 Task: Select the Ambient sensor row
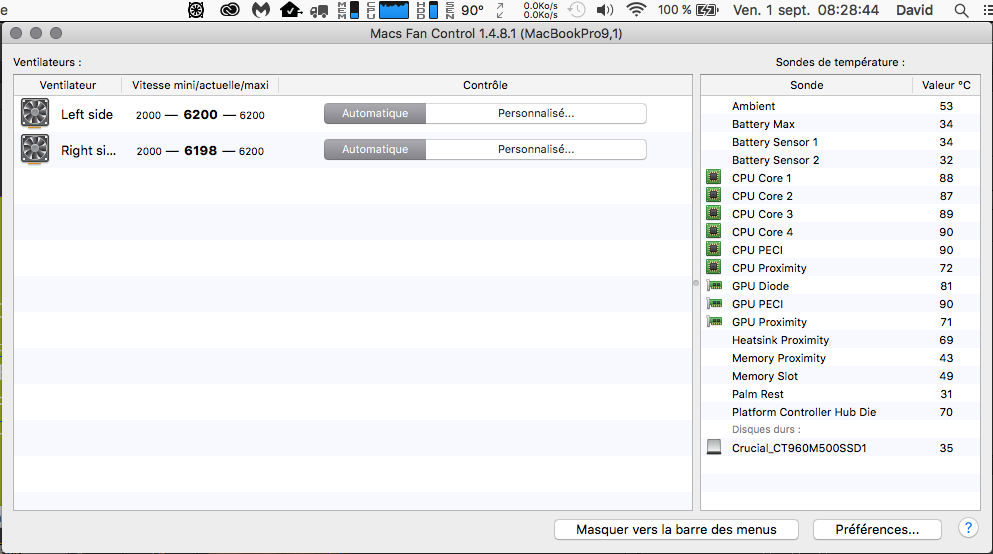click(x=840, y=106)
